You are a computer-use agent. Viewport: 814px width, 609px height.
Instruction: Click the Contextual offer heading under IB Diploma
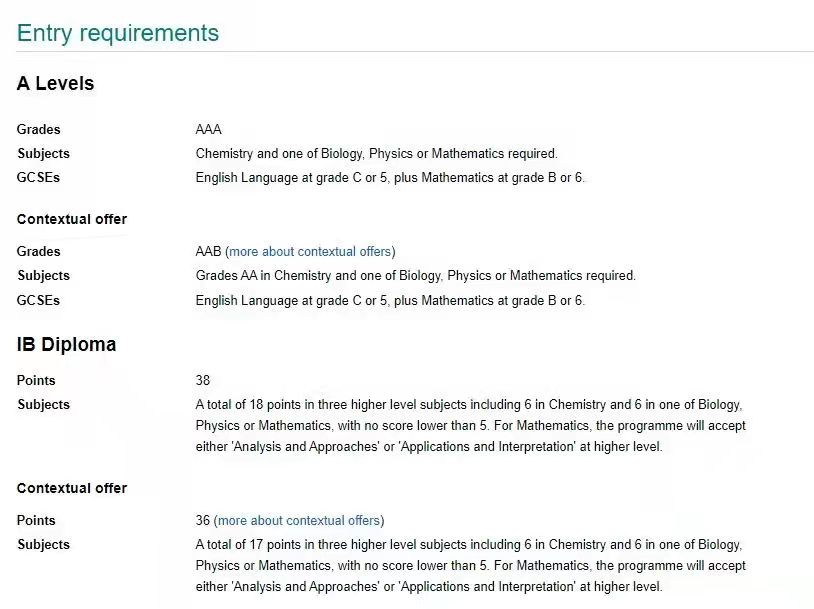coord(72,489)
